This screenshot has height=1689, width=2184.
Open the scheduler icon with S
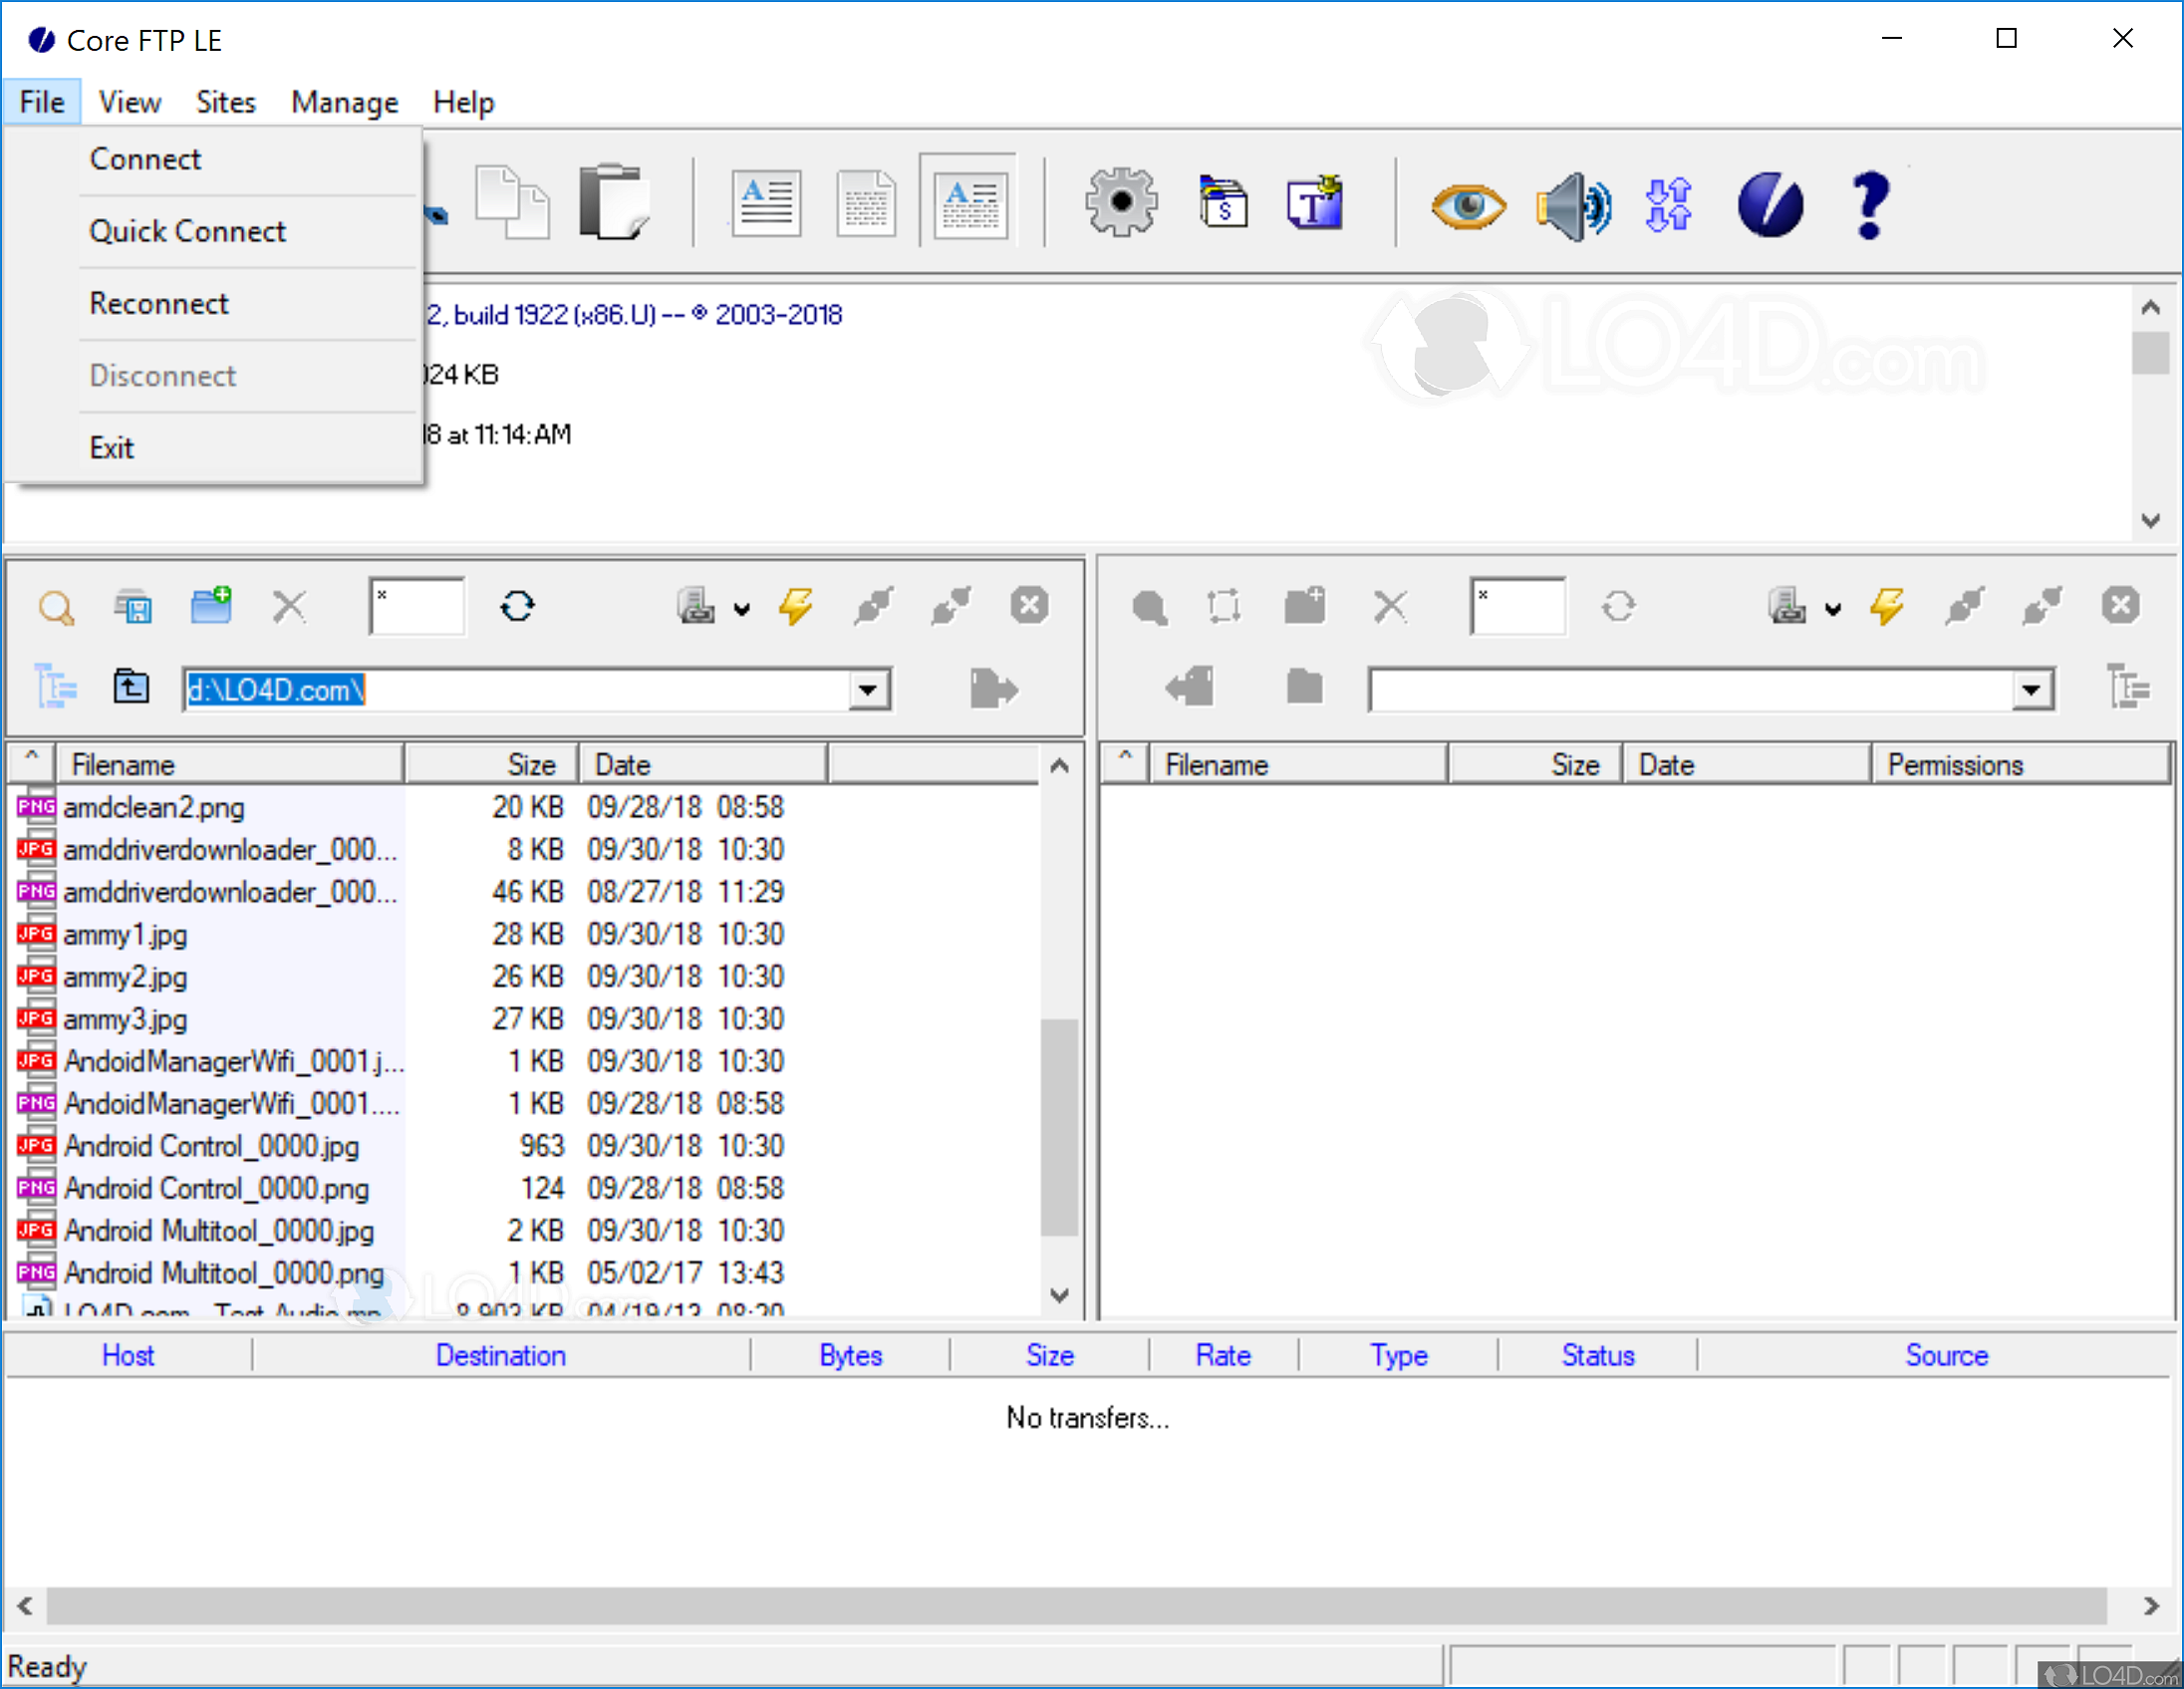(x=1222, y=202)
